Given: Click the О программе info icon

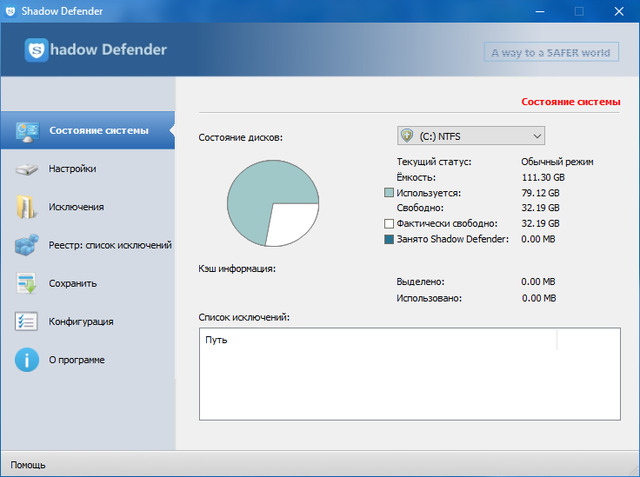Looking at the screenshot, I should (x=26, y=359).
